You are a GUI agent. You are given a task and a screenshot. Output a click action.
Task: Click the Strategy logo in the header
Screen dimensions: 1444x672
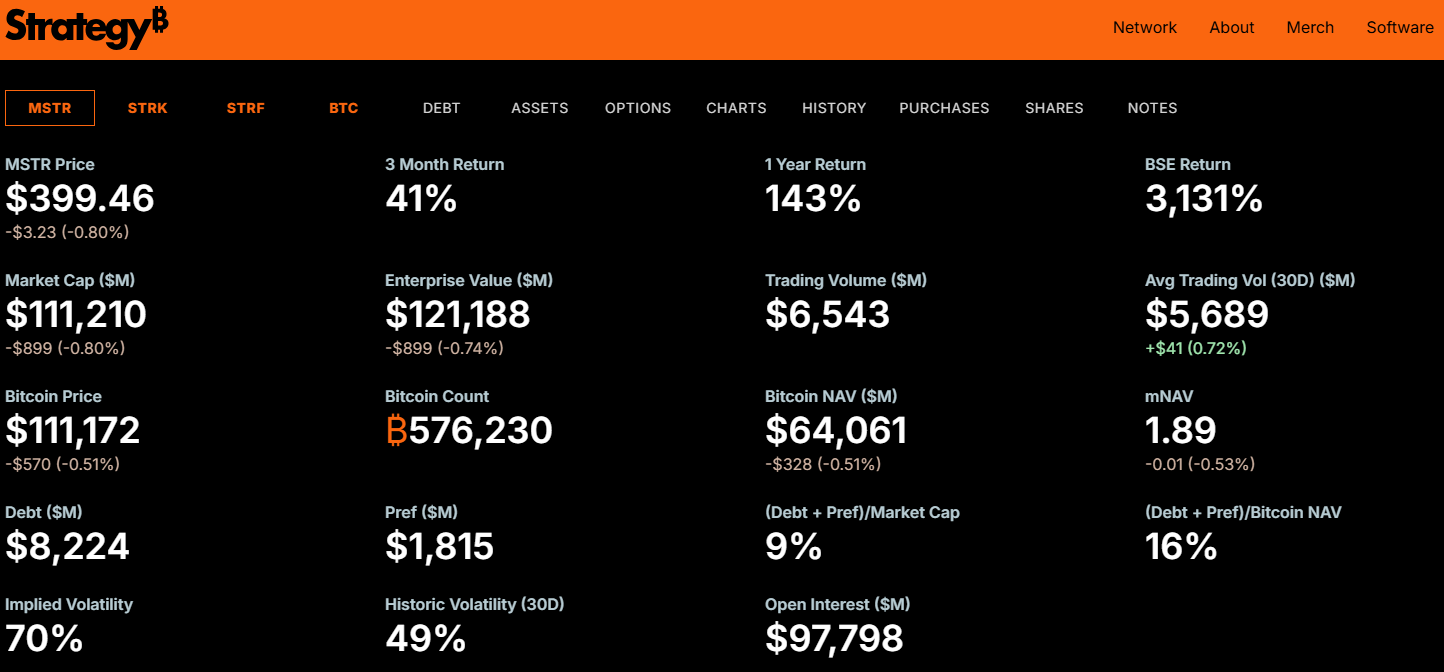(87, 28)
